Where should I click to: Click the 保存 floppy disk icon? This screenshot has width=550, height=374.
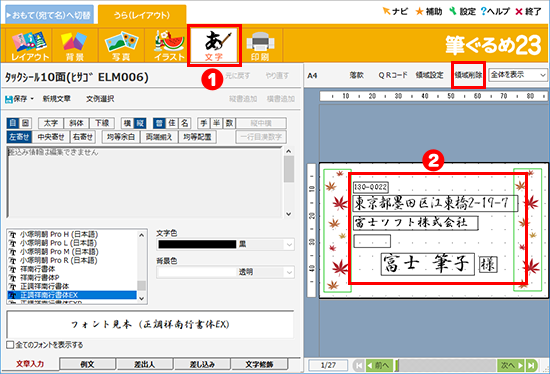click(9, 99)
